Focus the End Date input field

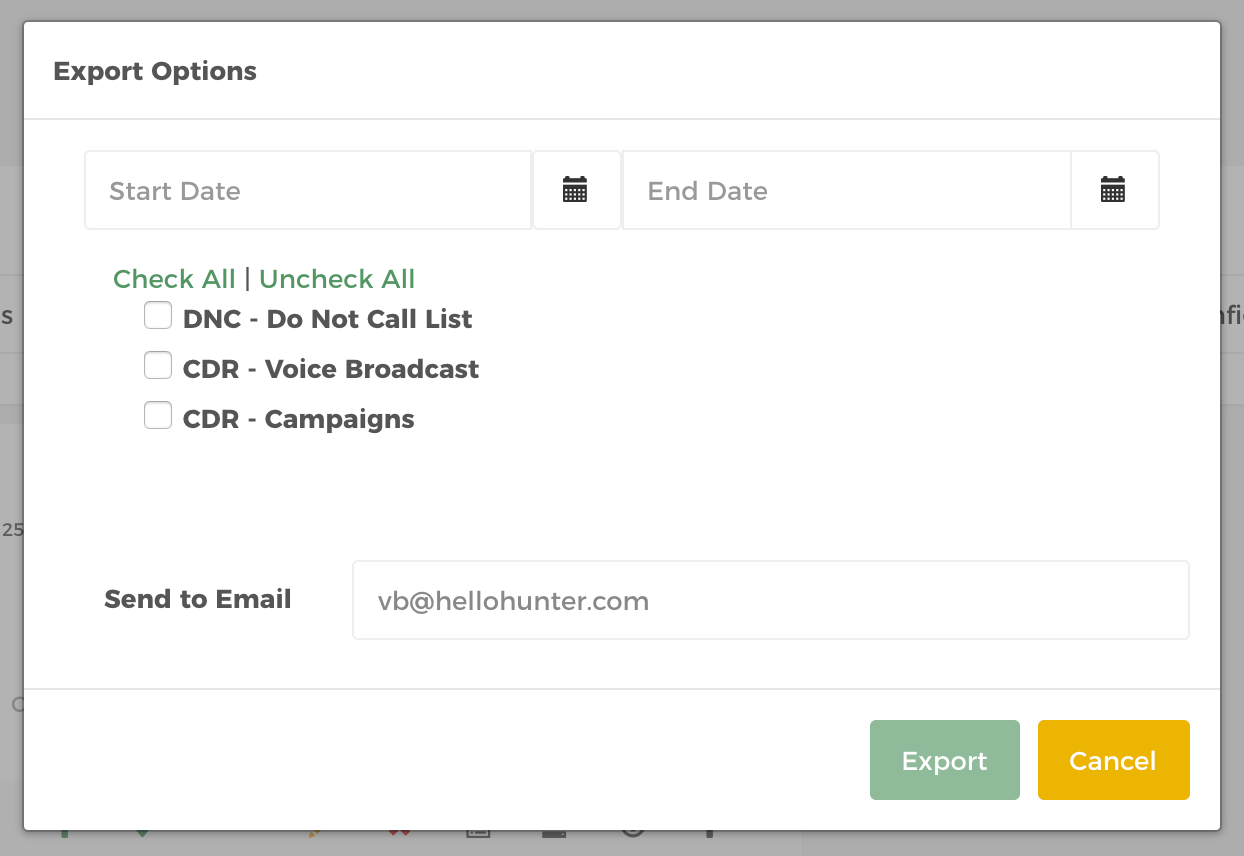tap(847, 190)
